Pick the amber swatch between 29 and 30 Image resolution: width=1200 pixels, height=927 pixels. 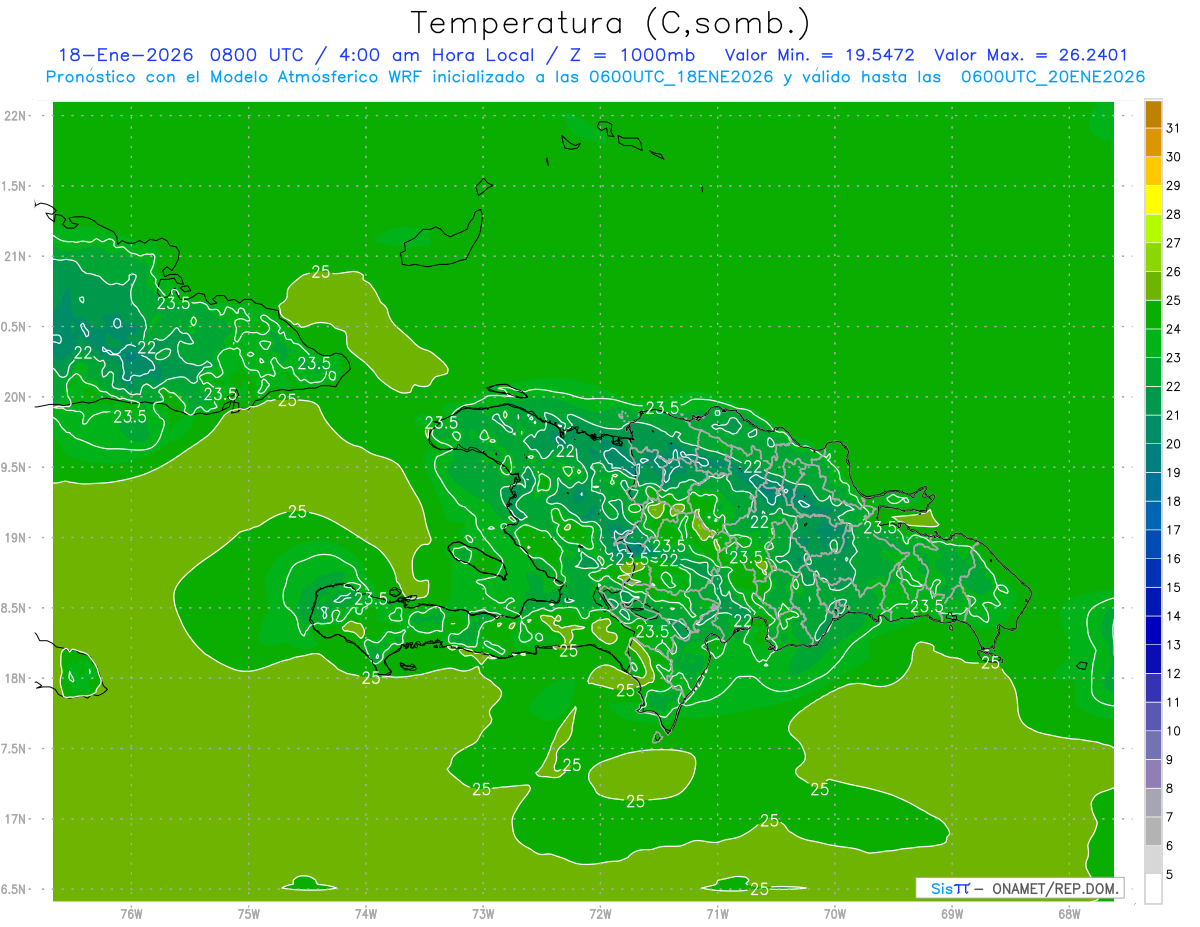(1153, 171)
